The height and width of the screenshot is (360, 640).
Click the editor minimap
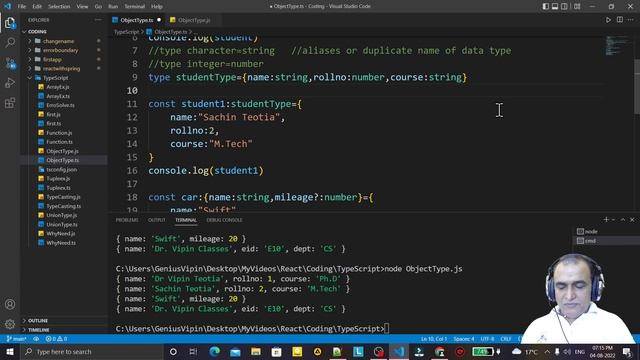pos(617,46)
